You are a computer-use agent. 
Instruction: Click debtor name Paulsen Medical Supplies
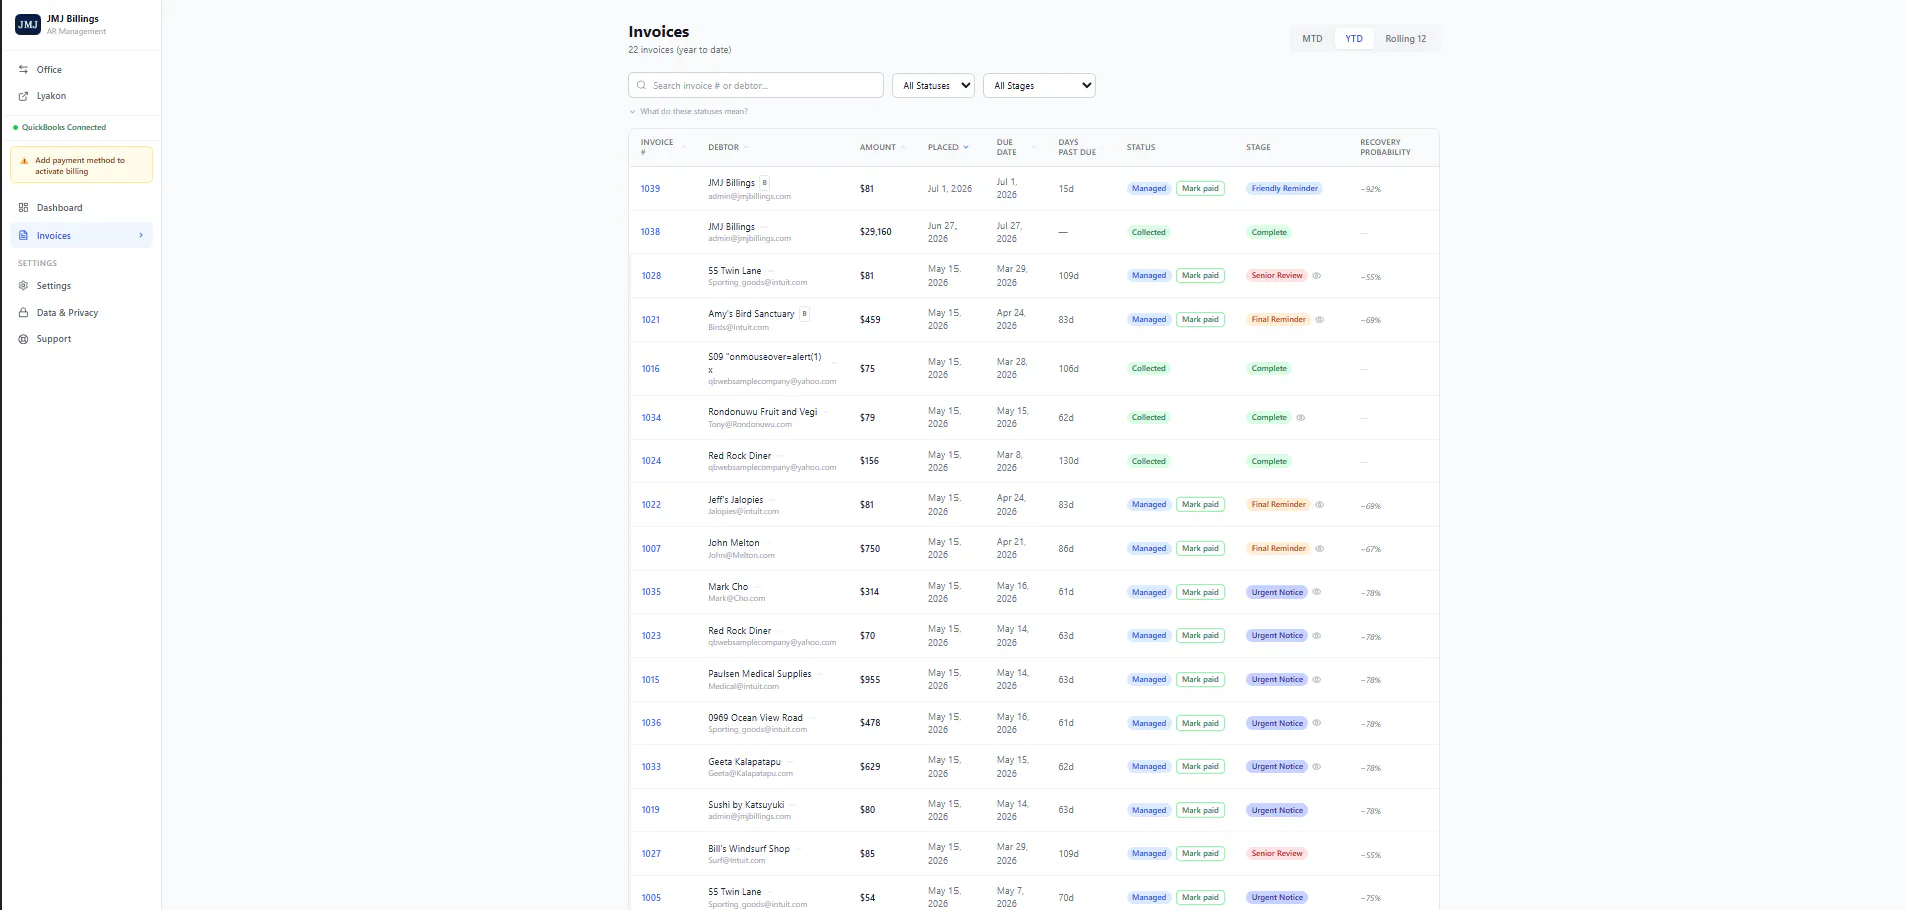(759, 674)
